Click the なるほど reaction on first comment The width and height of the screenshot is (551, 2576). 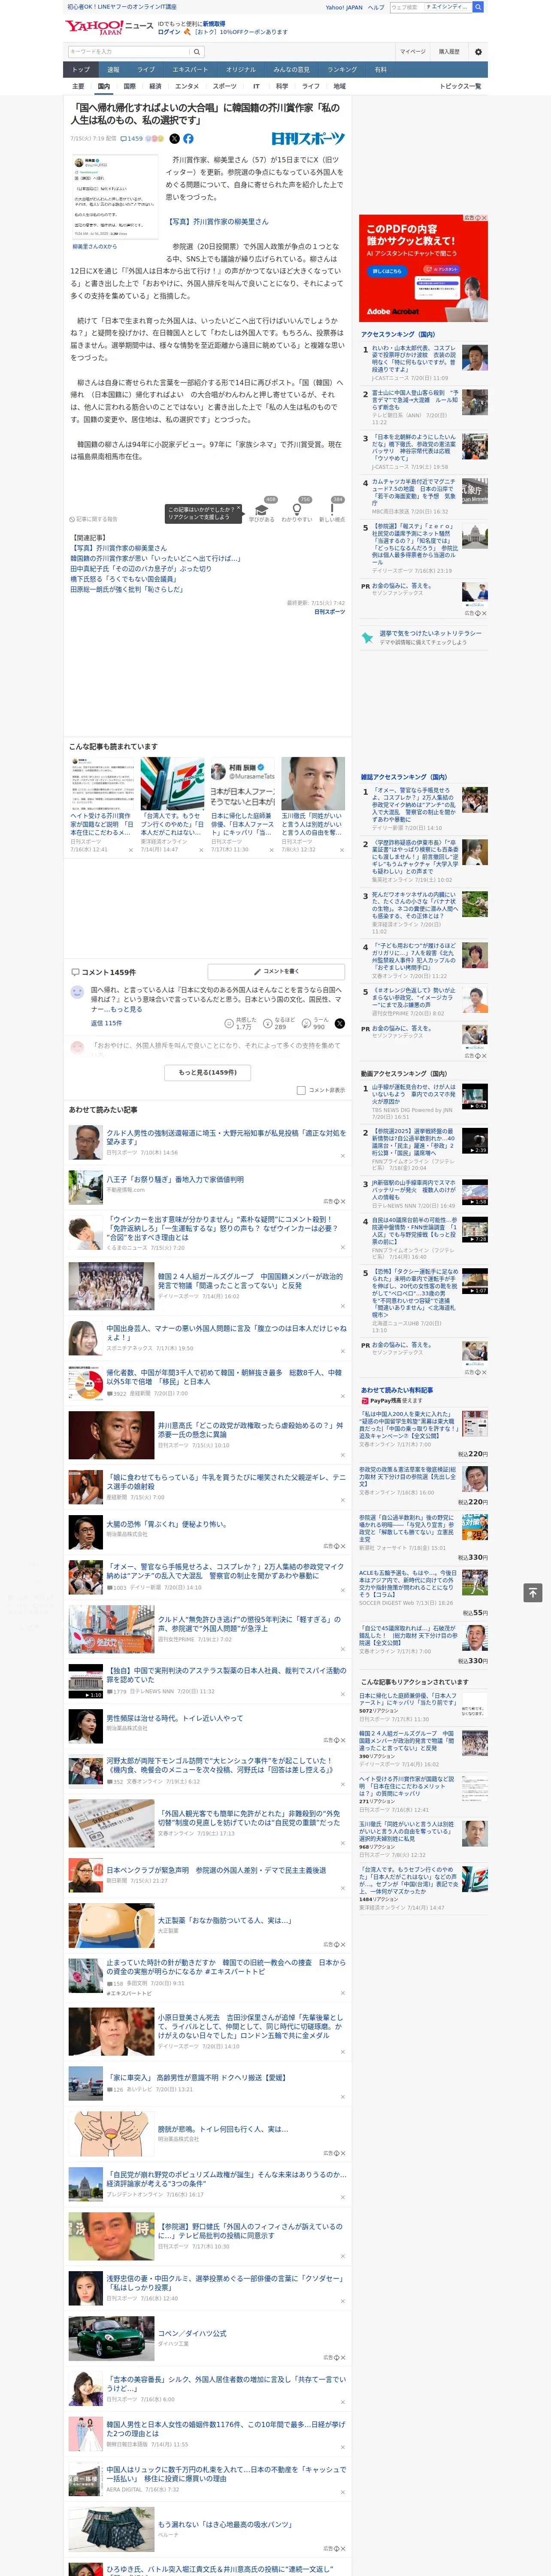click(278, 1023)
